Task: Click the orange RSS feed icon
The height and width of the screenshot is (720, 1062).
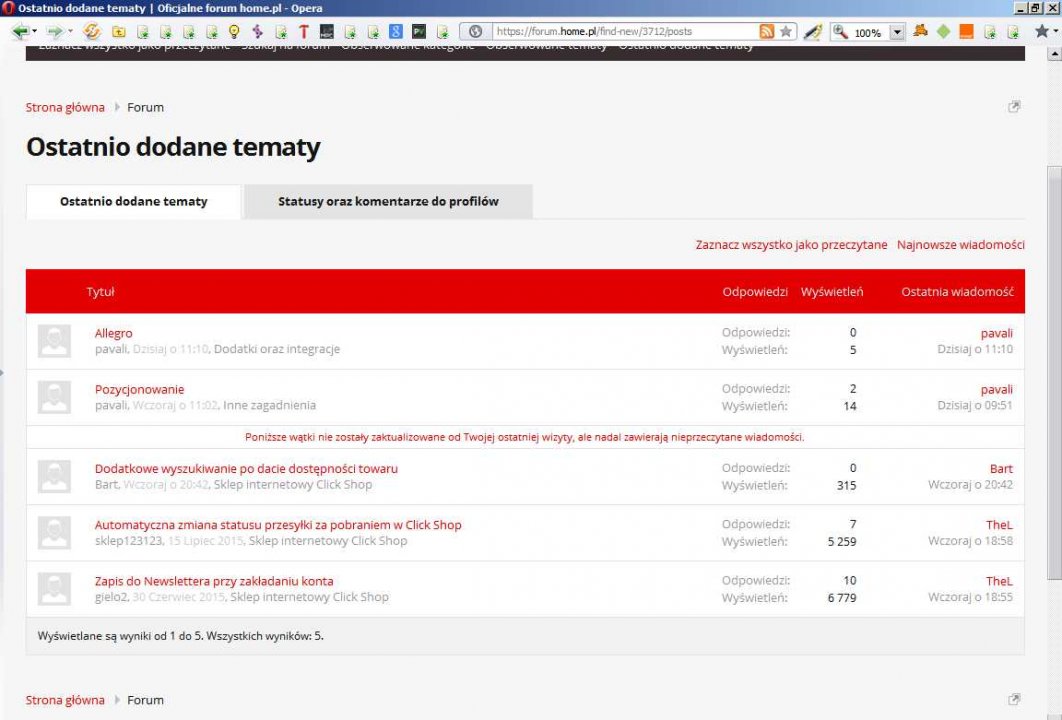Action: (x=767, y=31)
